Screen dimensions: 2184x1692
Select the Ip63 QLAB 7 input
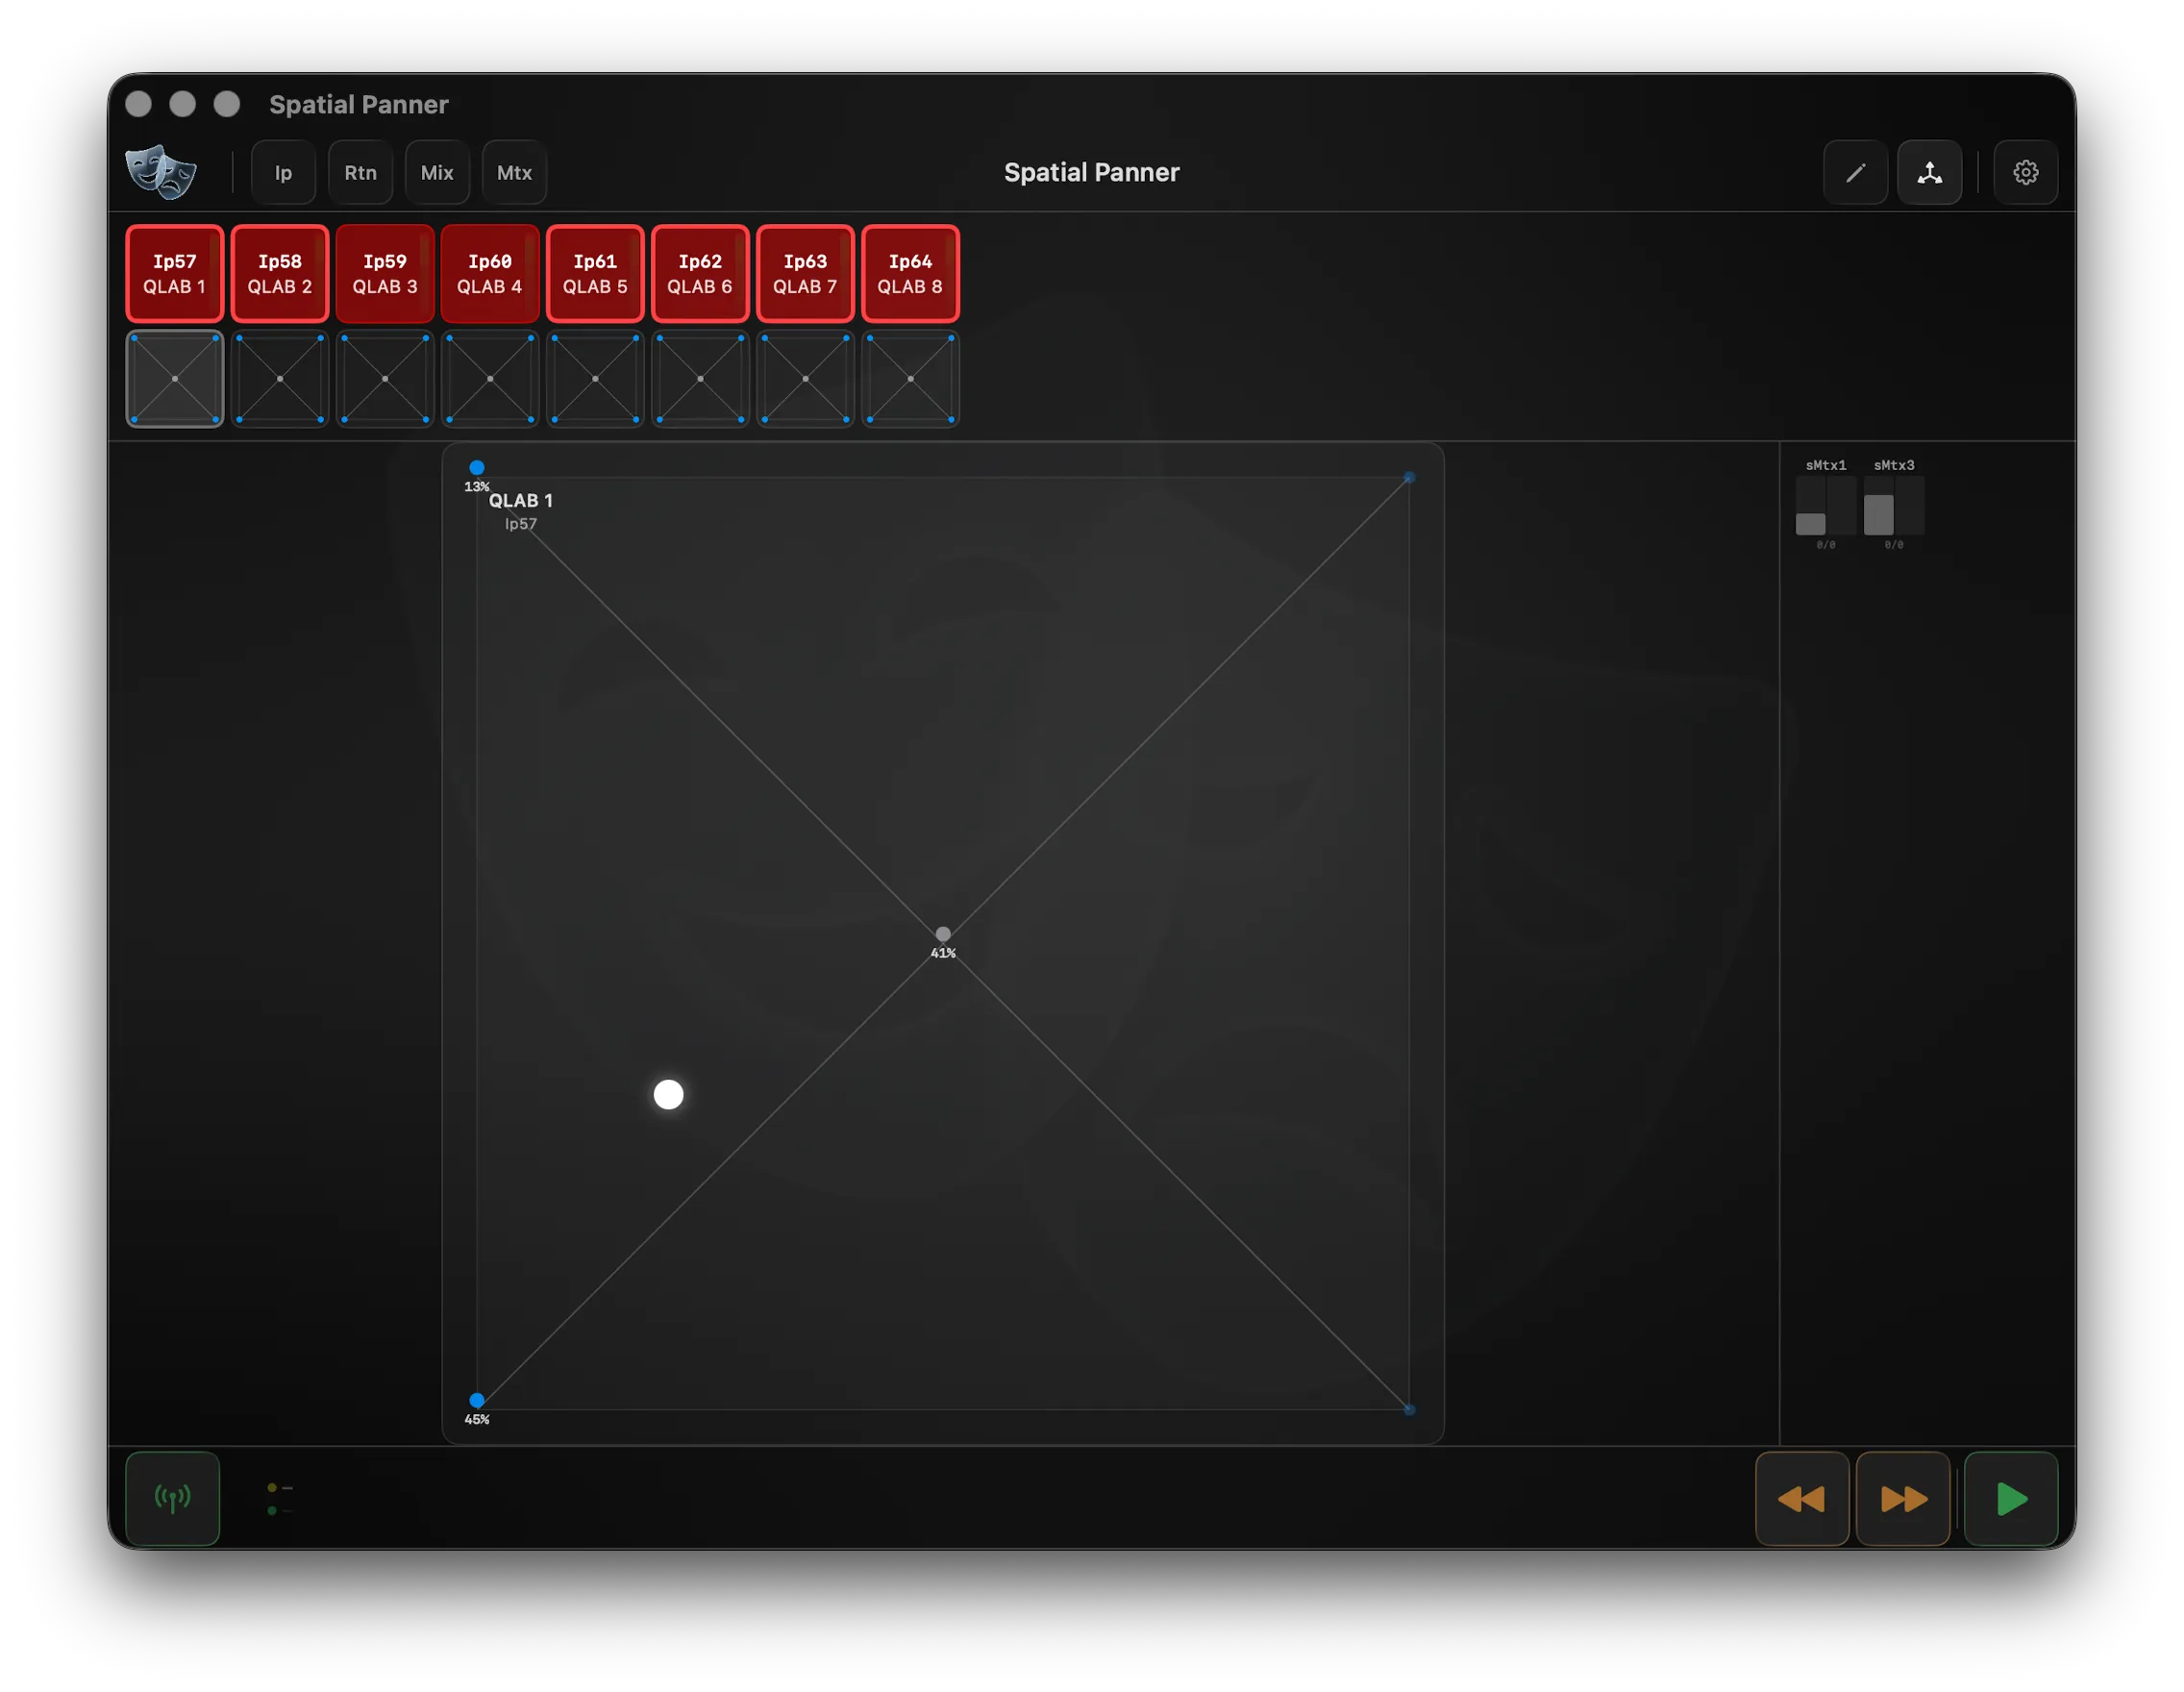[805, 273]
